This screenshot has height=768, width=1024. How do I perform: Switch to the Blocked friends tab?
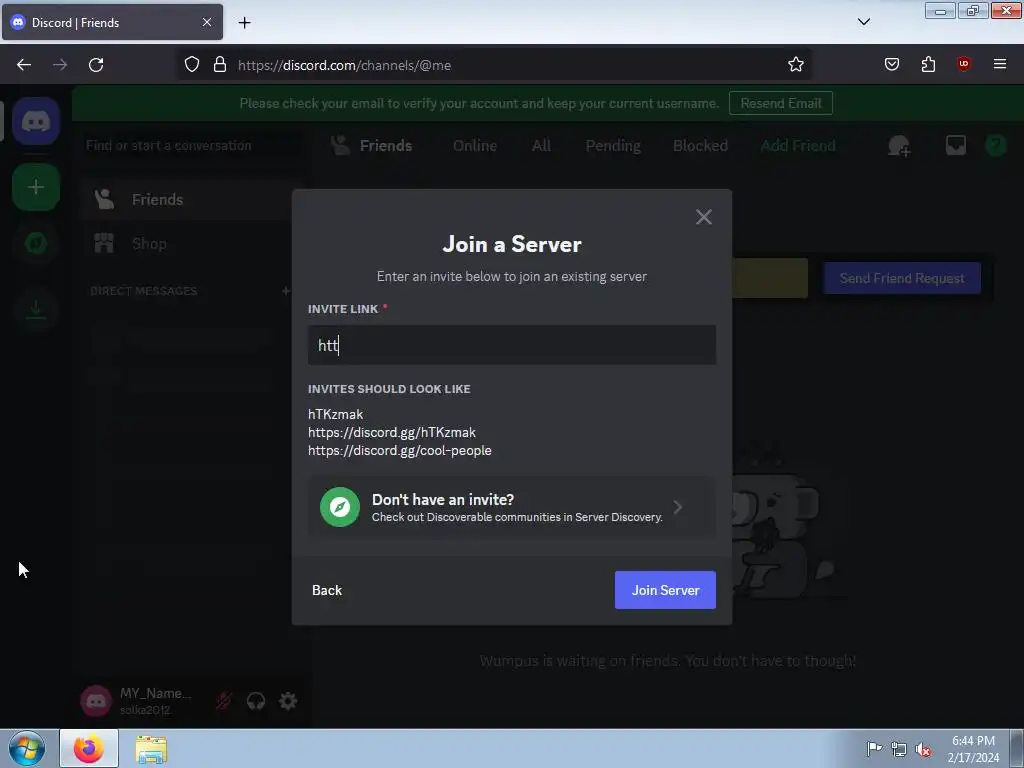700,146
